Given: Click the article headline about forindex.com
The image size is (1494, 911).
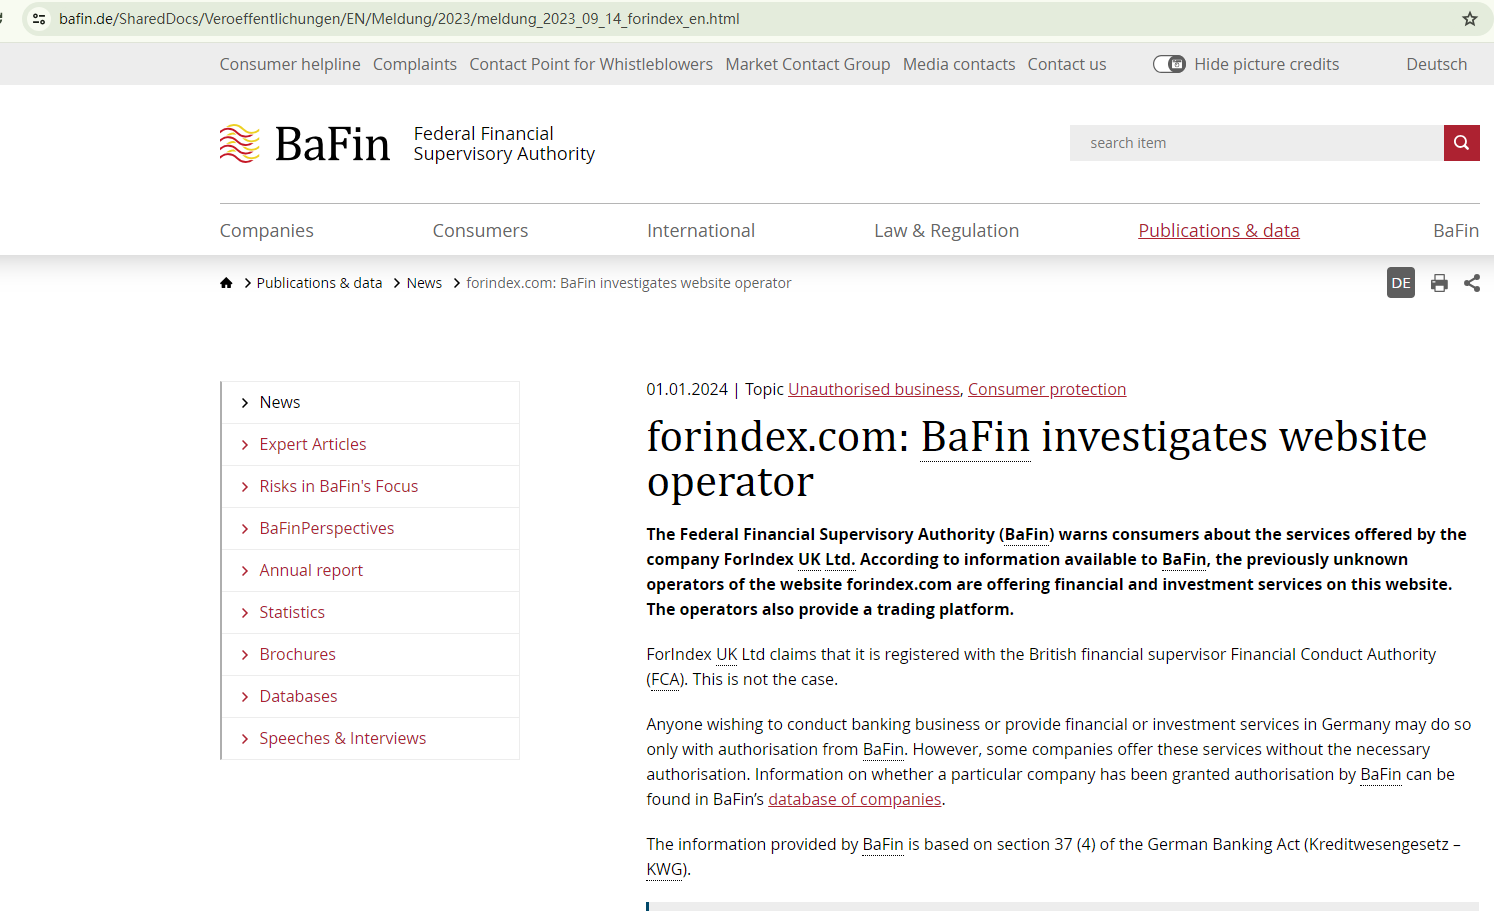Looking at the screenshot, I should pyautogui.click(x=1037, y=459).
